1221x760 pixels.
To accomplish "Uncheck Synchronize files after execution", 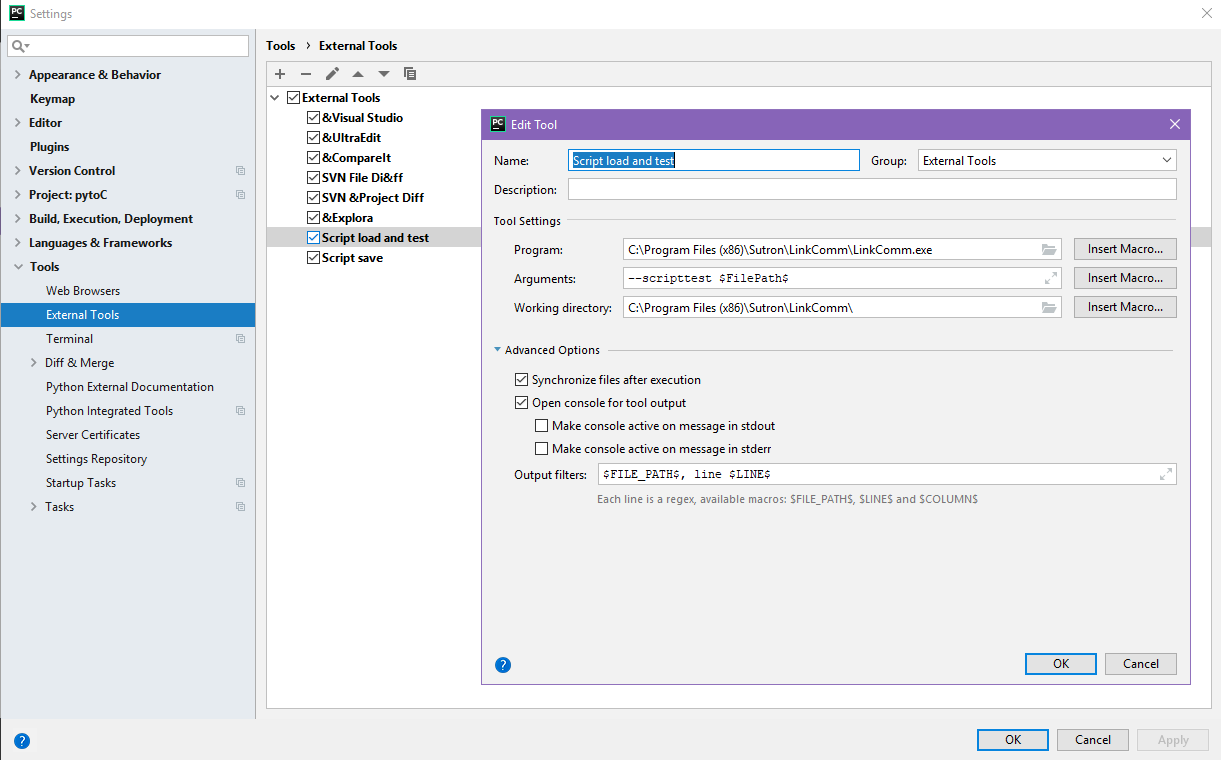I will tap(521, 380).
